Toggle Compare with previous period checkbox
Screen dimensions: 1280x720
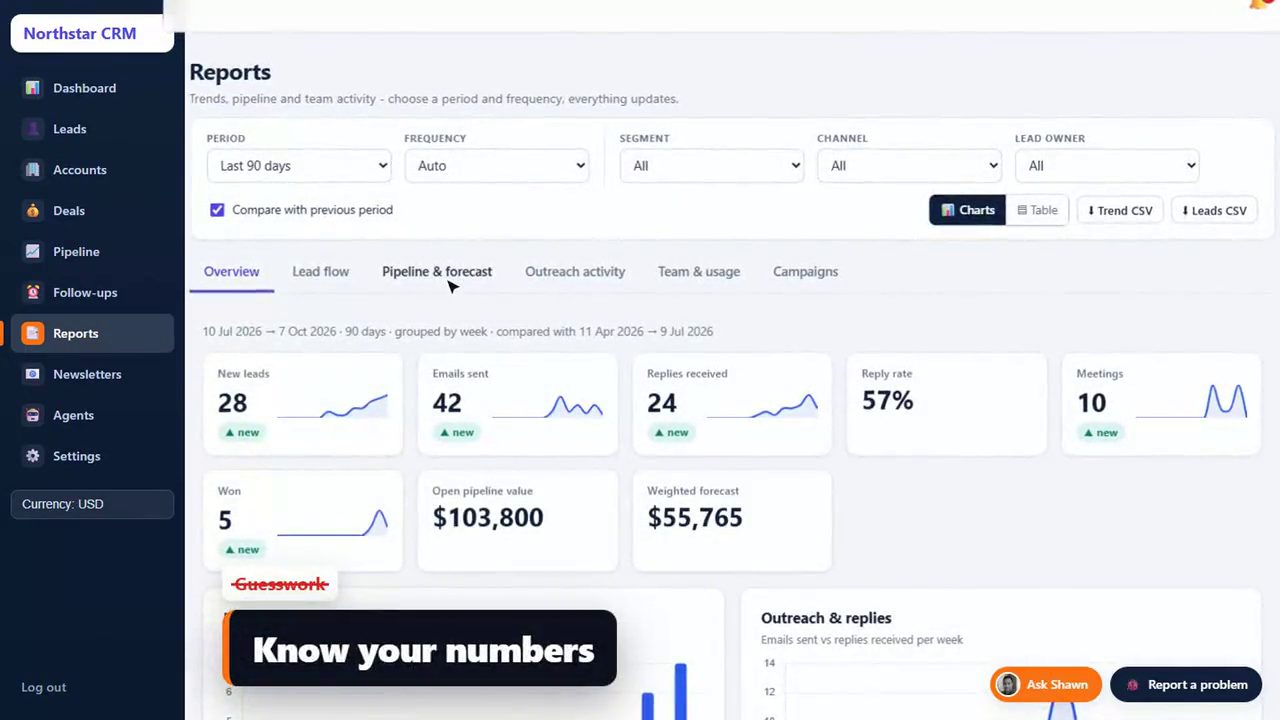point(217,210)
